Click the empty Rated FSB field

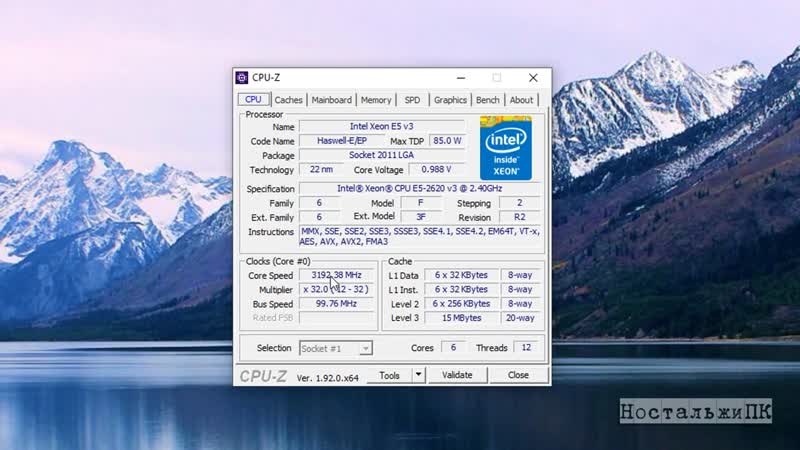pyautogui.click(x=336, y=318)
